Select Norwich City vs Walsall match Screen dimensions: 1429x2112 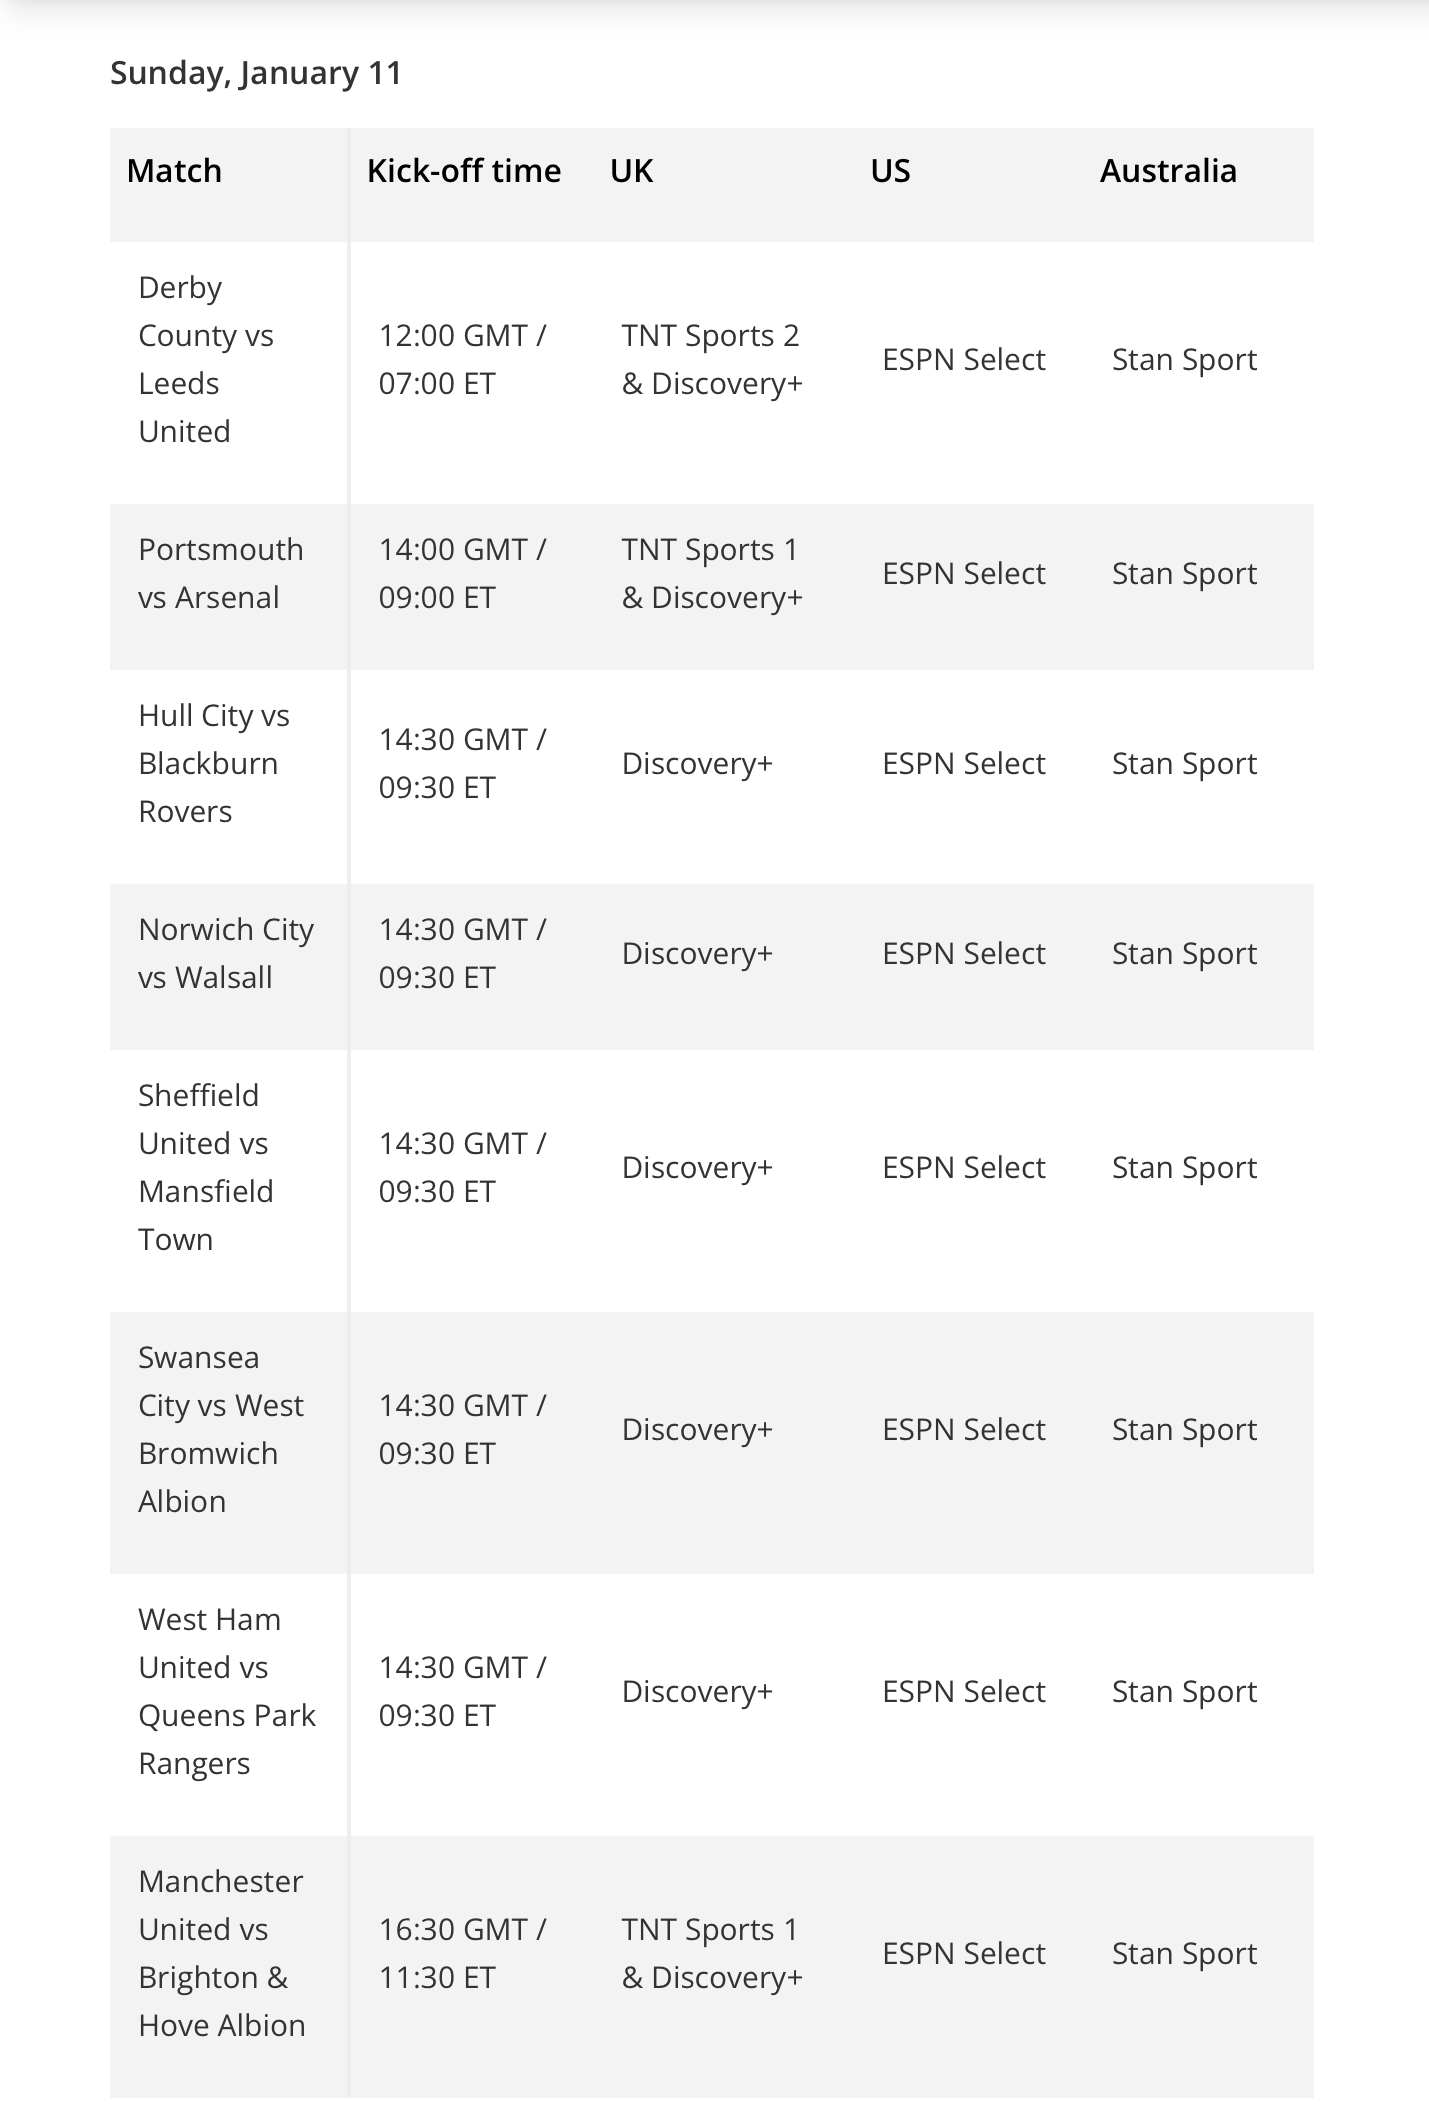pos(226,953)
